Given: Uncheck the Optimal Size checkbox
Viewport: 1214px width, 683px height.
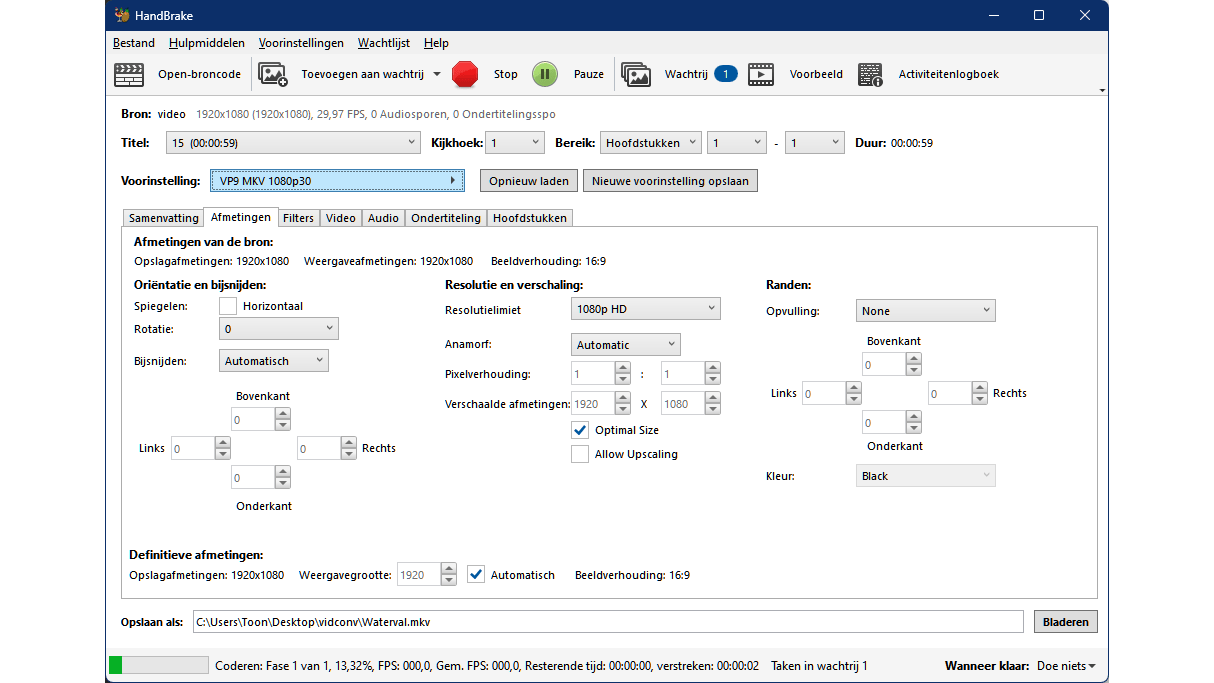Looking at the screenshot, I should 580,430.
